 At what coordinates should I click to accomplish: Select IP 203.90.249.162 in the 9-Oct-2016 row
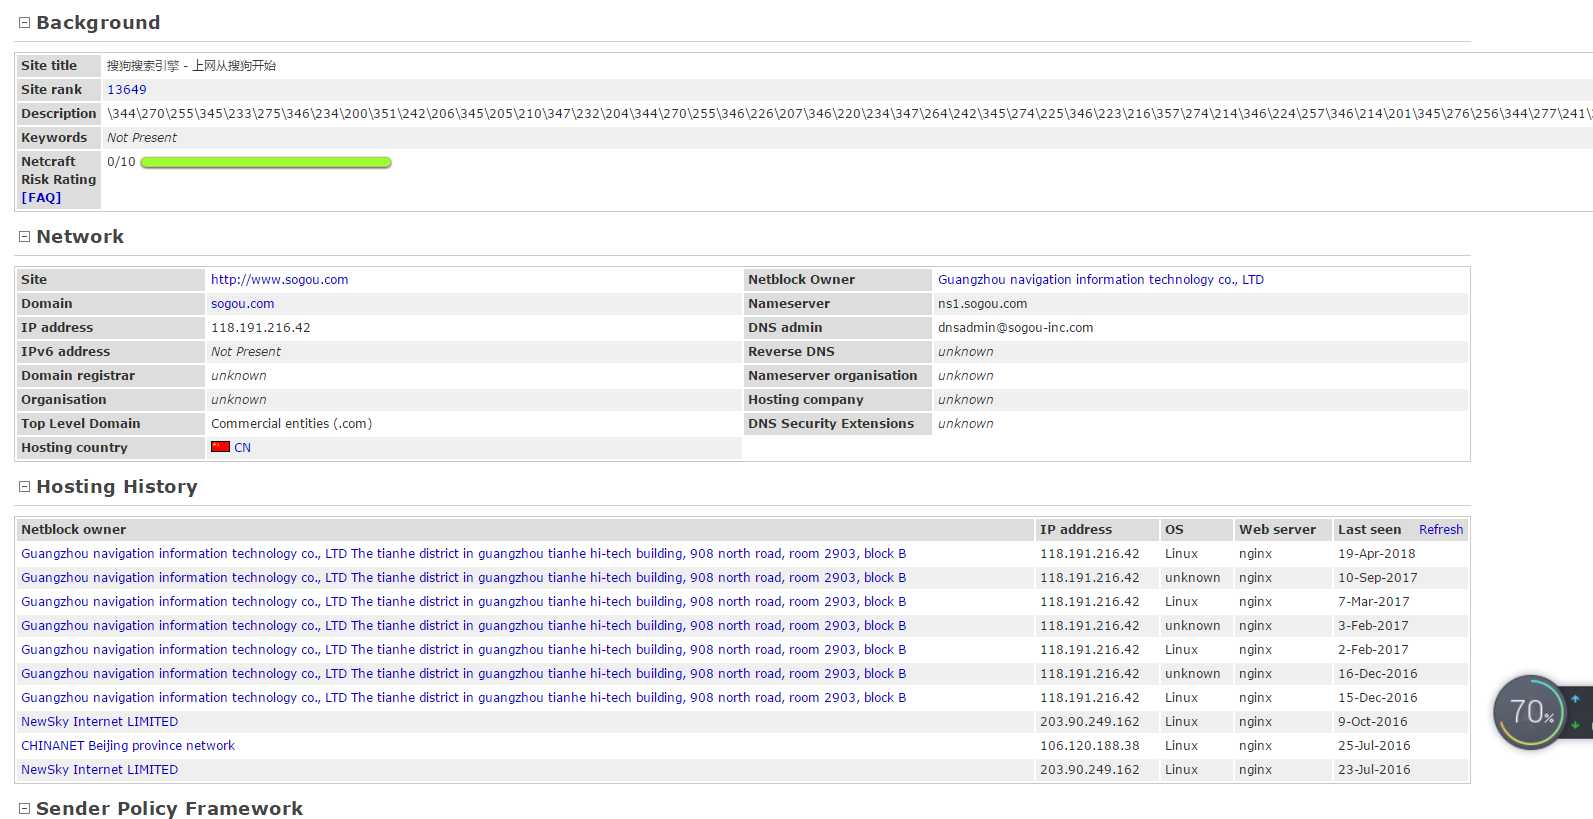point(1090,721)
